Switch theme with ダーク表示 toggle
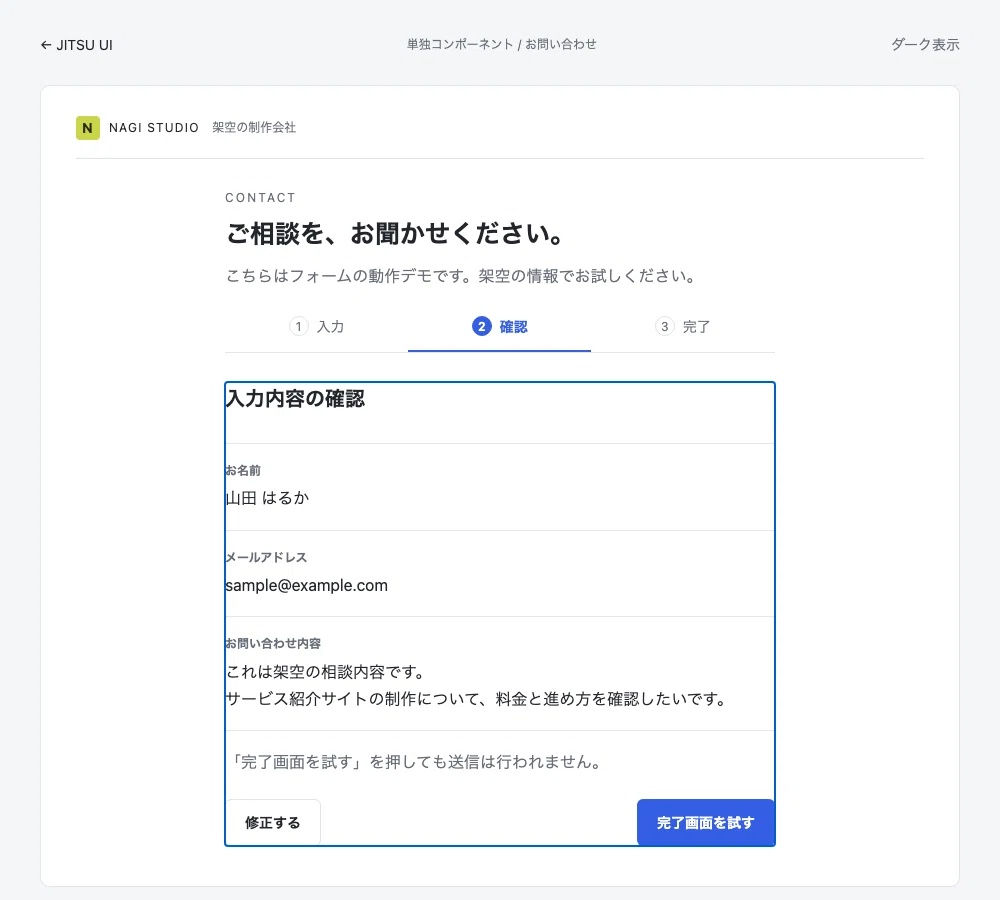The image size is (1000, 900). coord(925,45)
